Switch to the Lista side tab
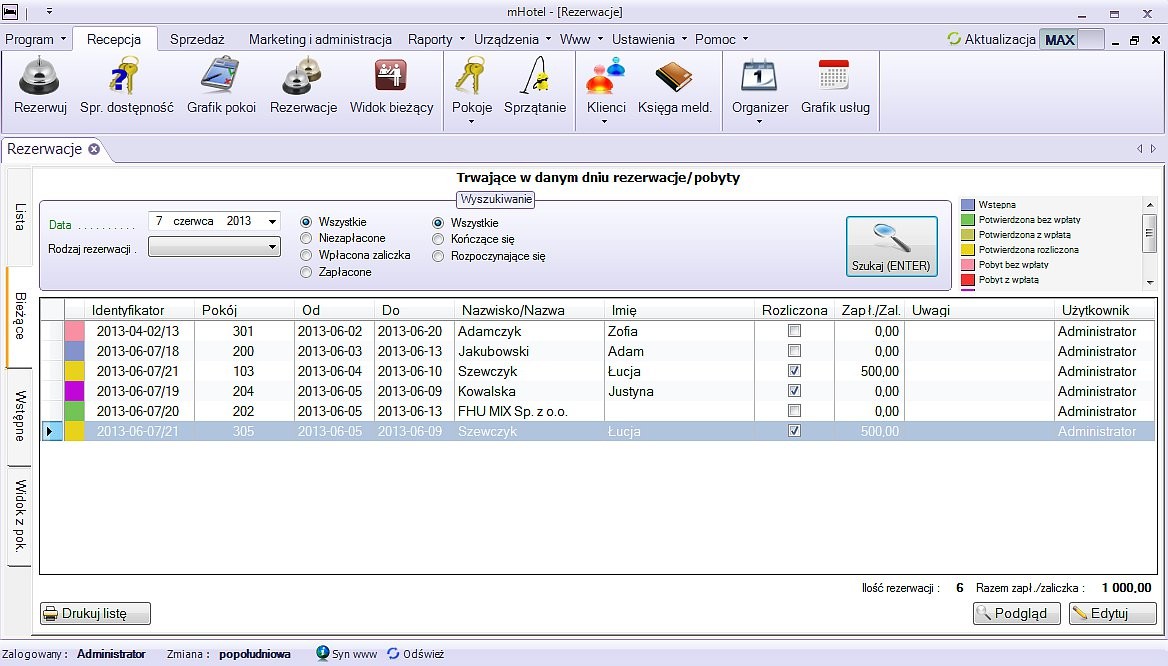 20,216
